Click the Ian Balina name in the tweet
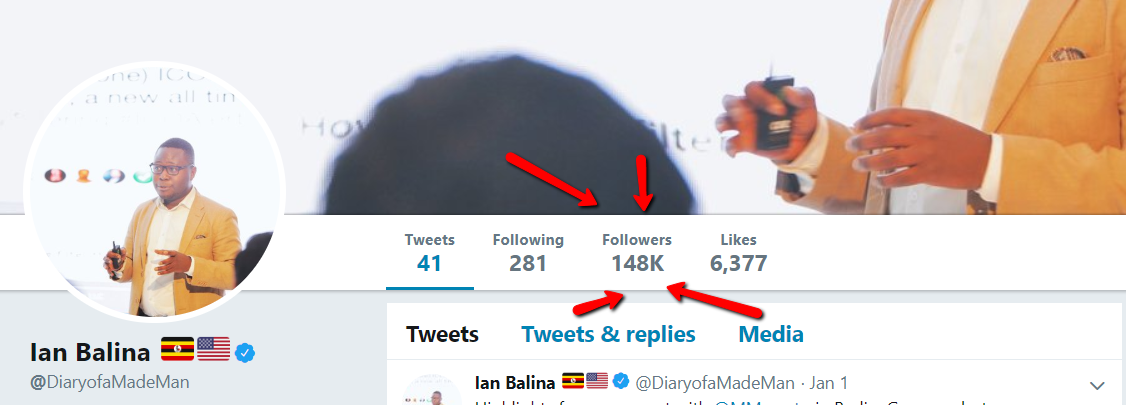The image size is (1126, 405). click(515, 382)
